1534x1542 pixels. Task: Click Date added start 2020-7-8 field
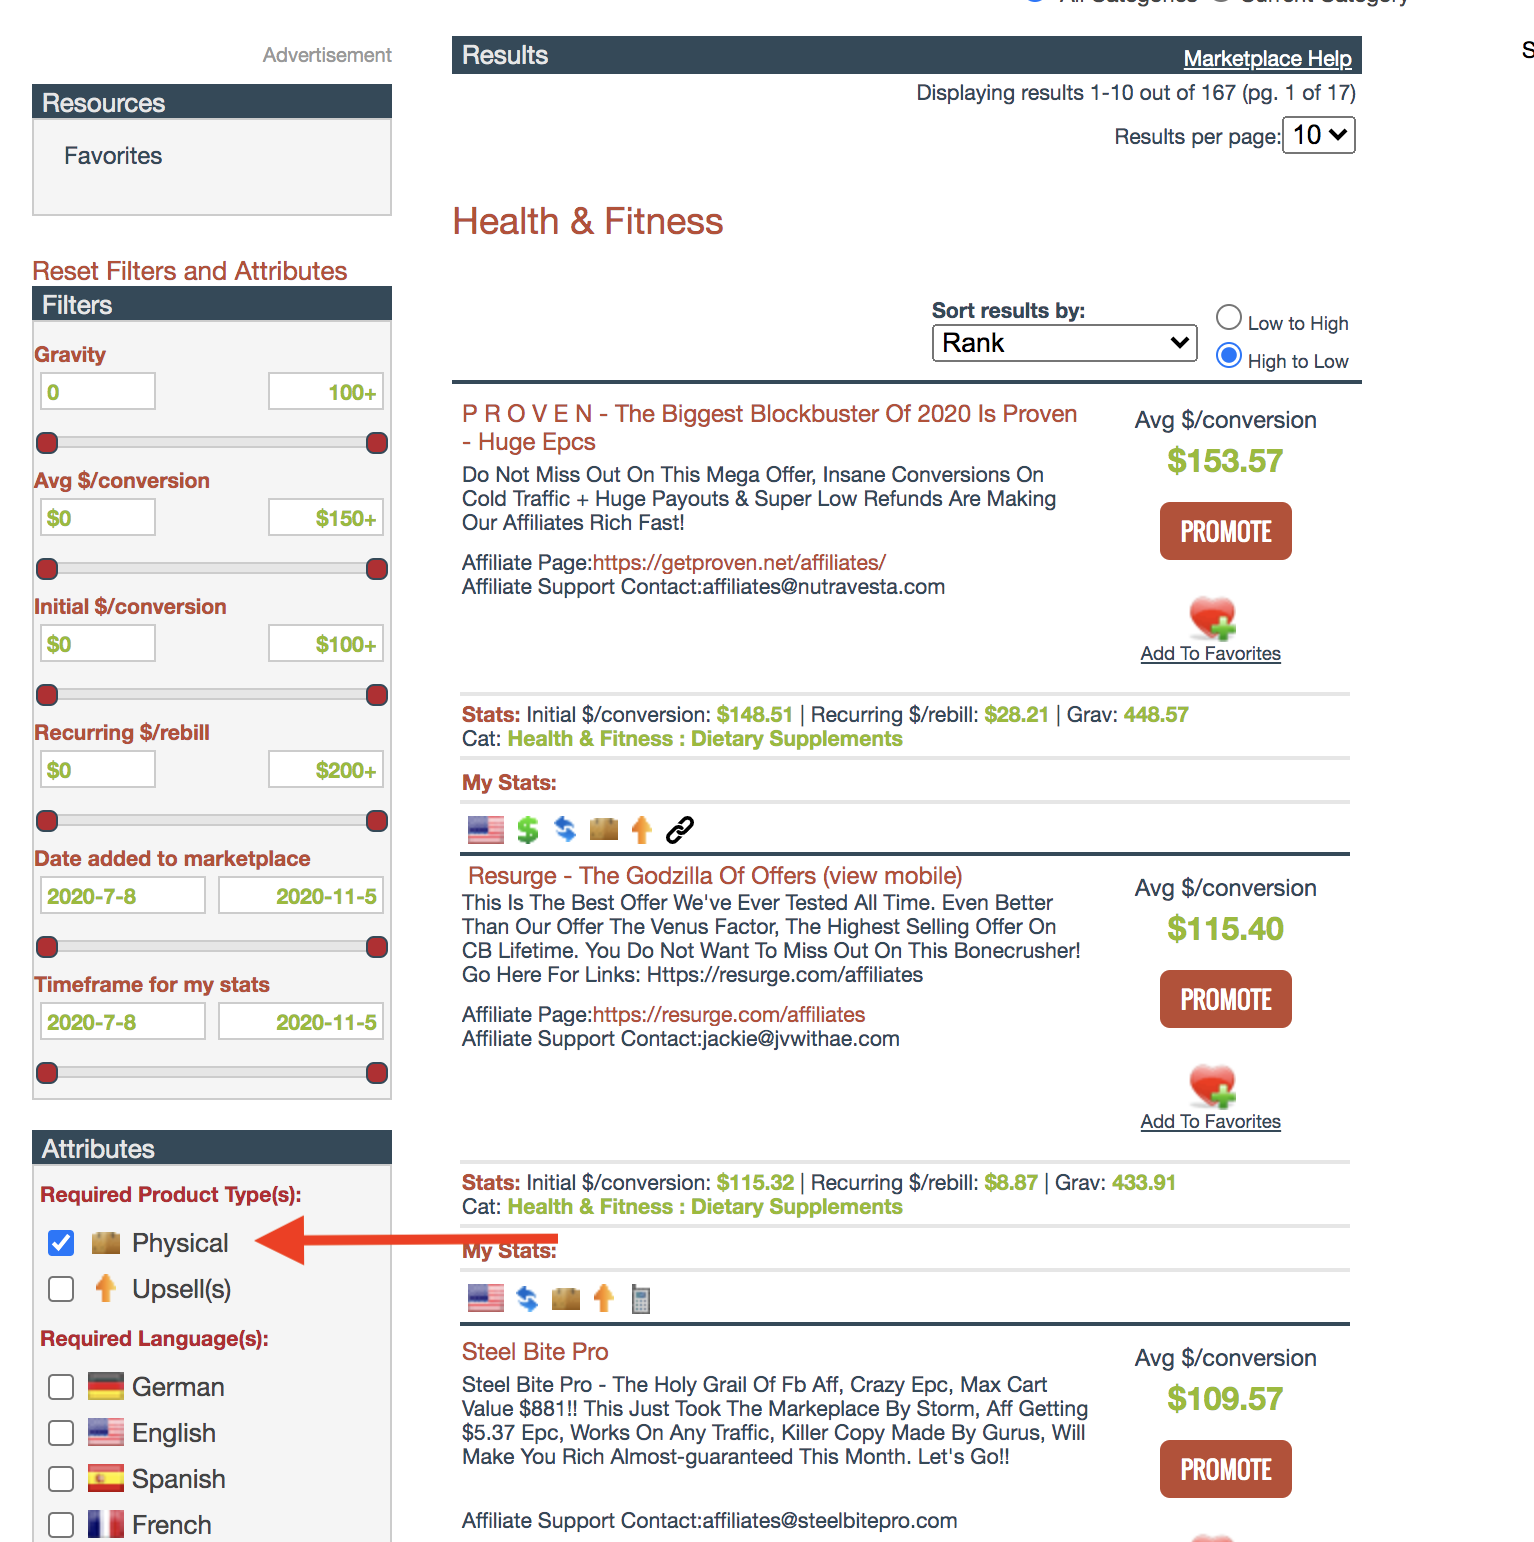123,895
